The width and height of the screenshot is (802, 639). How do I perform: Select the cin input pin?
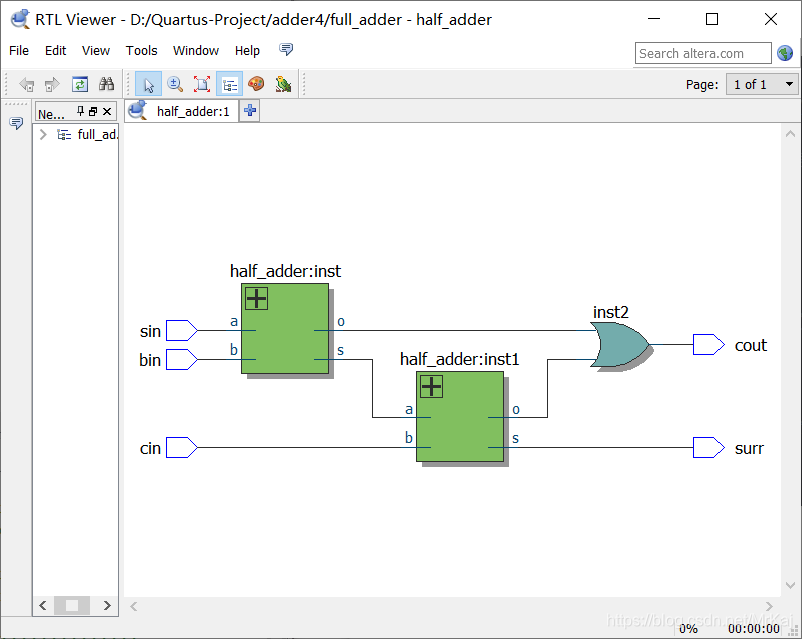[x=182, y=448]
